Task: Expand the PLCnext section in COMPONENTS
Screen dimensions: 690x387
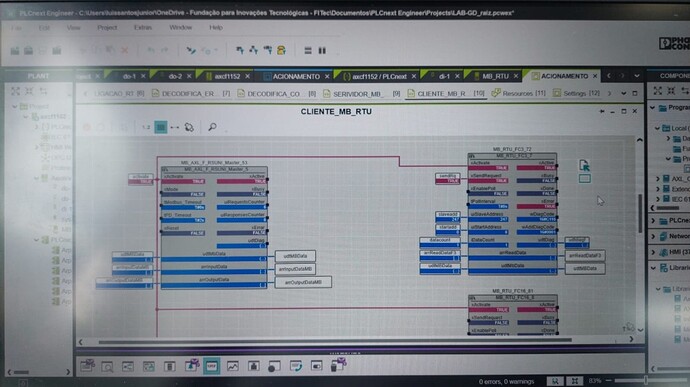Action: pos(653,221)
